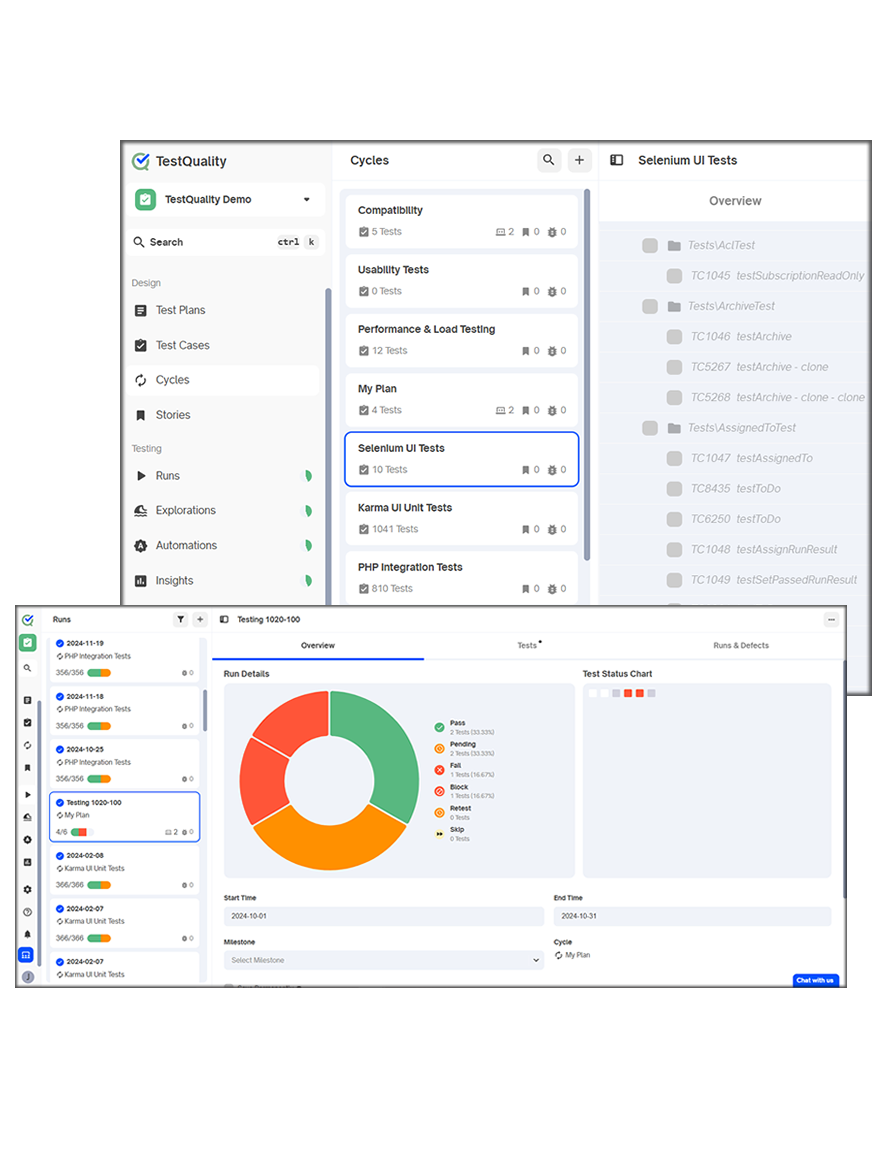
Task: Open search in the Cycles panel header
Action: [x=549, y=159]
